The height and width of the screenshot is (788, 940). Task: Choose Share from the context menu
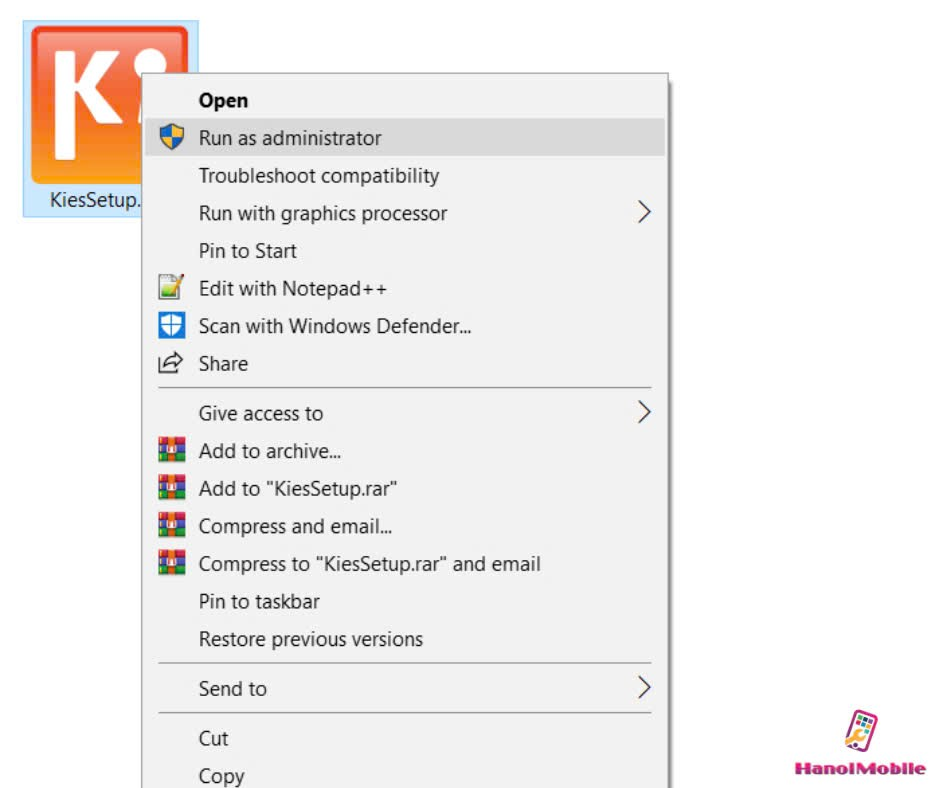(x=405, y=363)
